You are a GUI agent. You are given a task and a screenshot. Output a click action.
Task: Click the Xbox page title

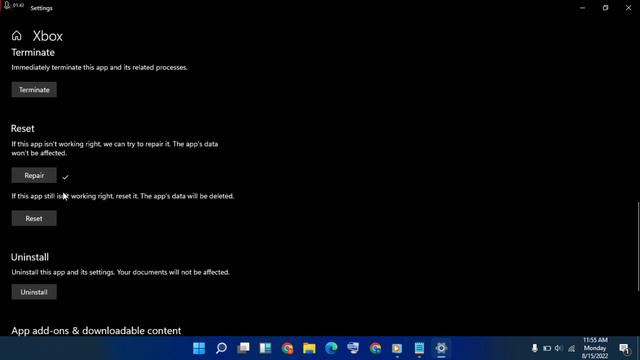(48, 36)
